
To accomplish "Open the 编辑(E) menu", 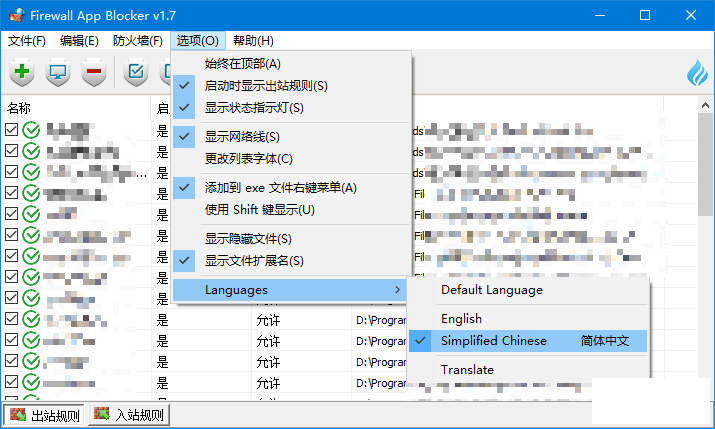I will click(79, 41).
